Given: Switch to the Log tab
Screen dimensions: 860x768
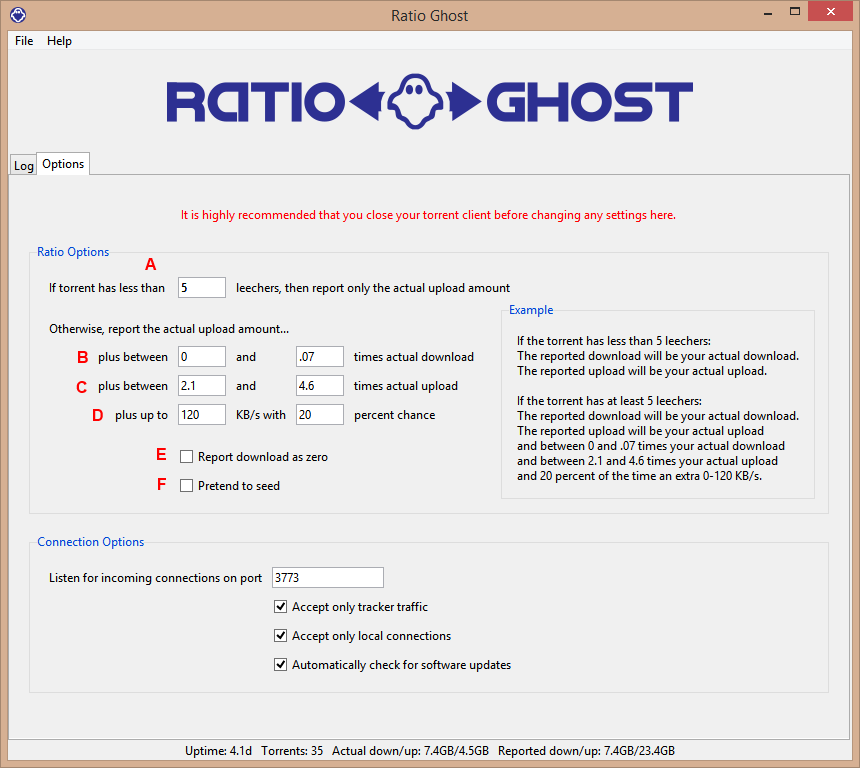Looking at the screenshot, I should click(24, 165).
